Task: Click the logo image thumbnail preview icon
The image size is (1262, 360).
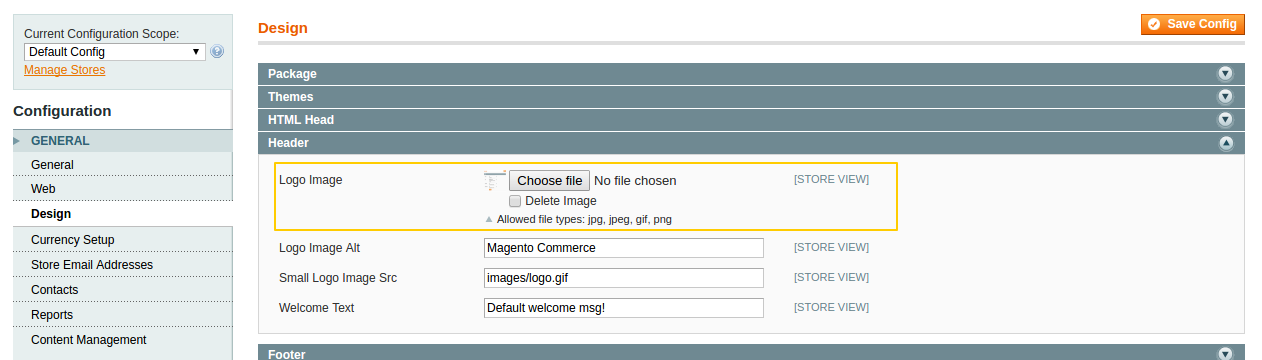Action: pos(495,180)
